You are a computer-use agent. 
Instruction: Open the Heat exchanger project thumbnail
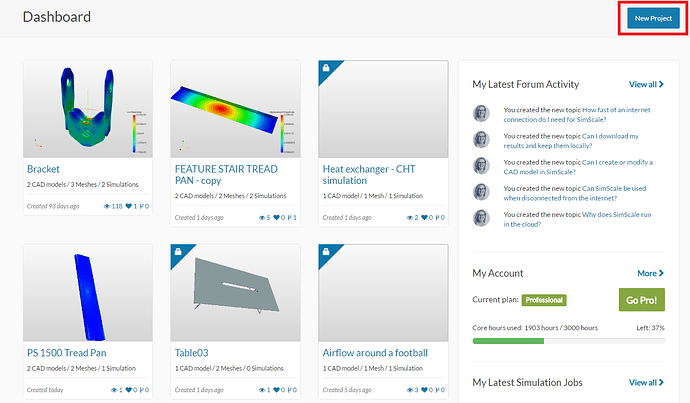point(383,109)
